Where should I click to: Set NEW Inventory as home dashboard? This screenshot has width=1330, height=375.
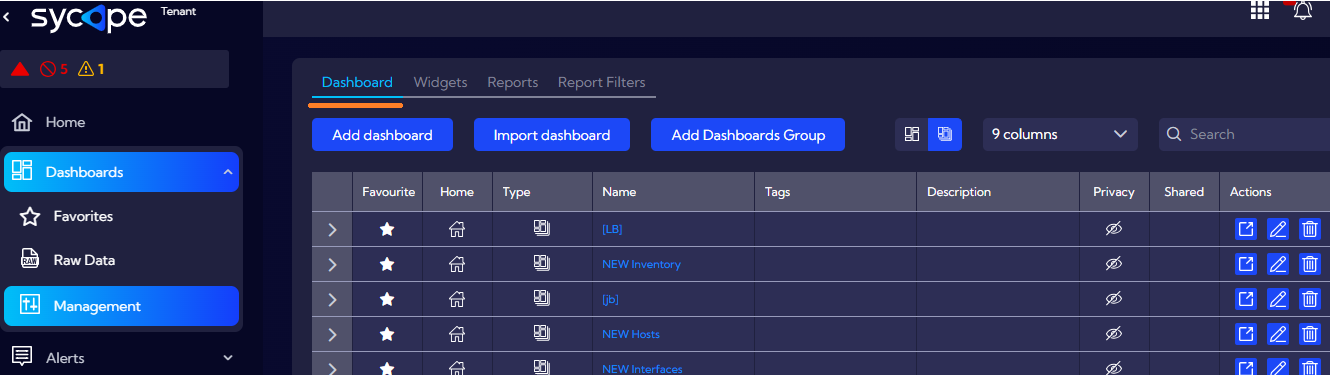[x=457, y=264]
